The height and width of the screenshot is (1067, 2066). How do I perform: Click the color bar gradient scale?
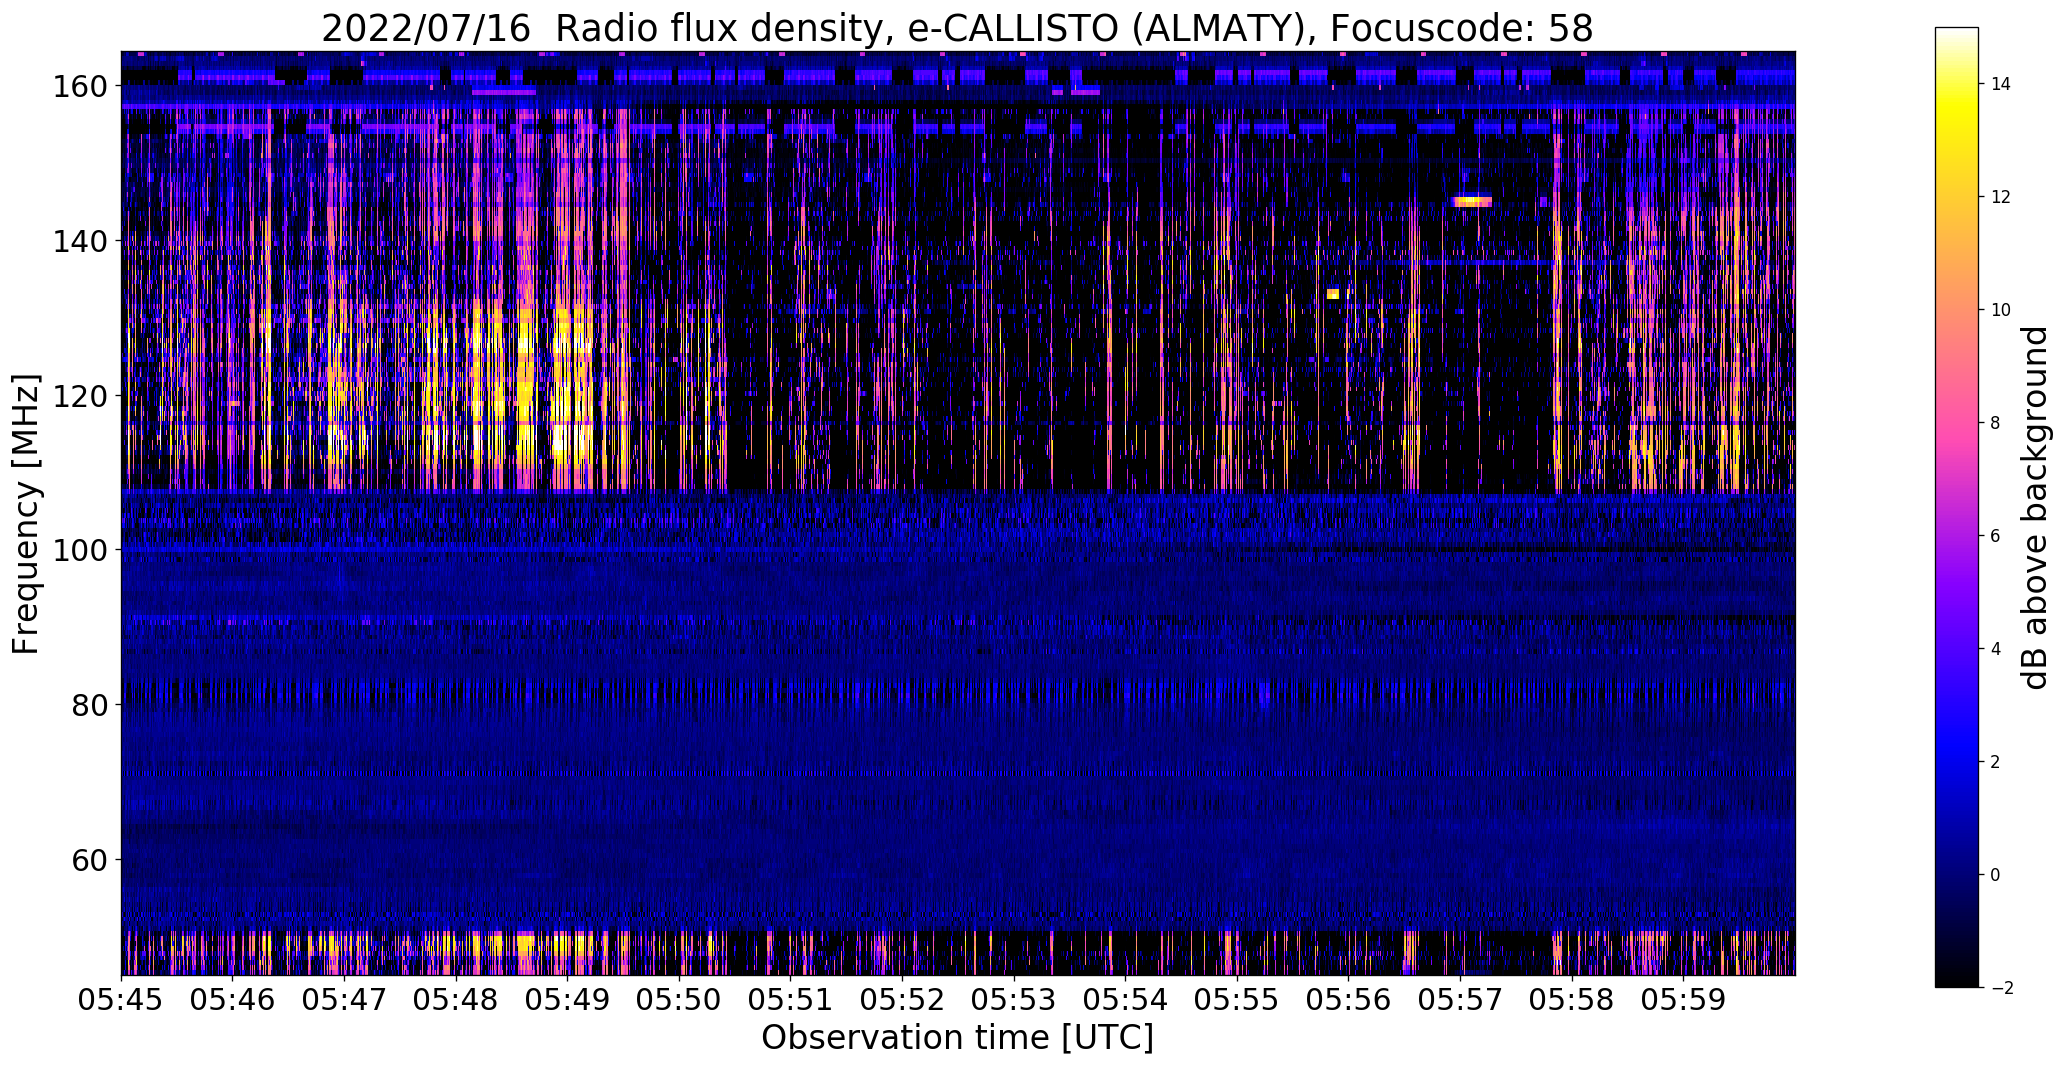pos(1956,507)
